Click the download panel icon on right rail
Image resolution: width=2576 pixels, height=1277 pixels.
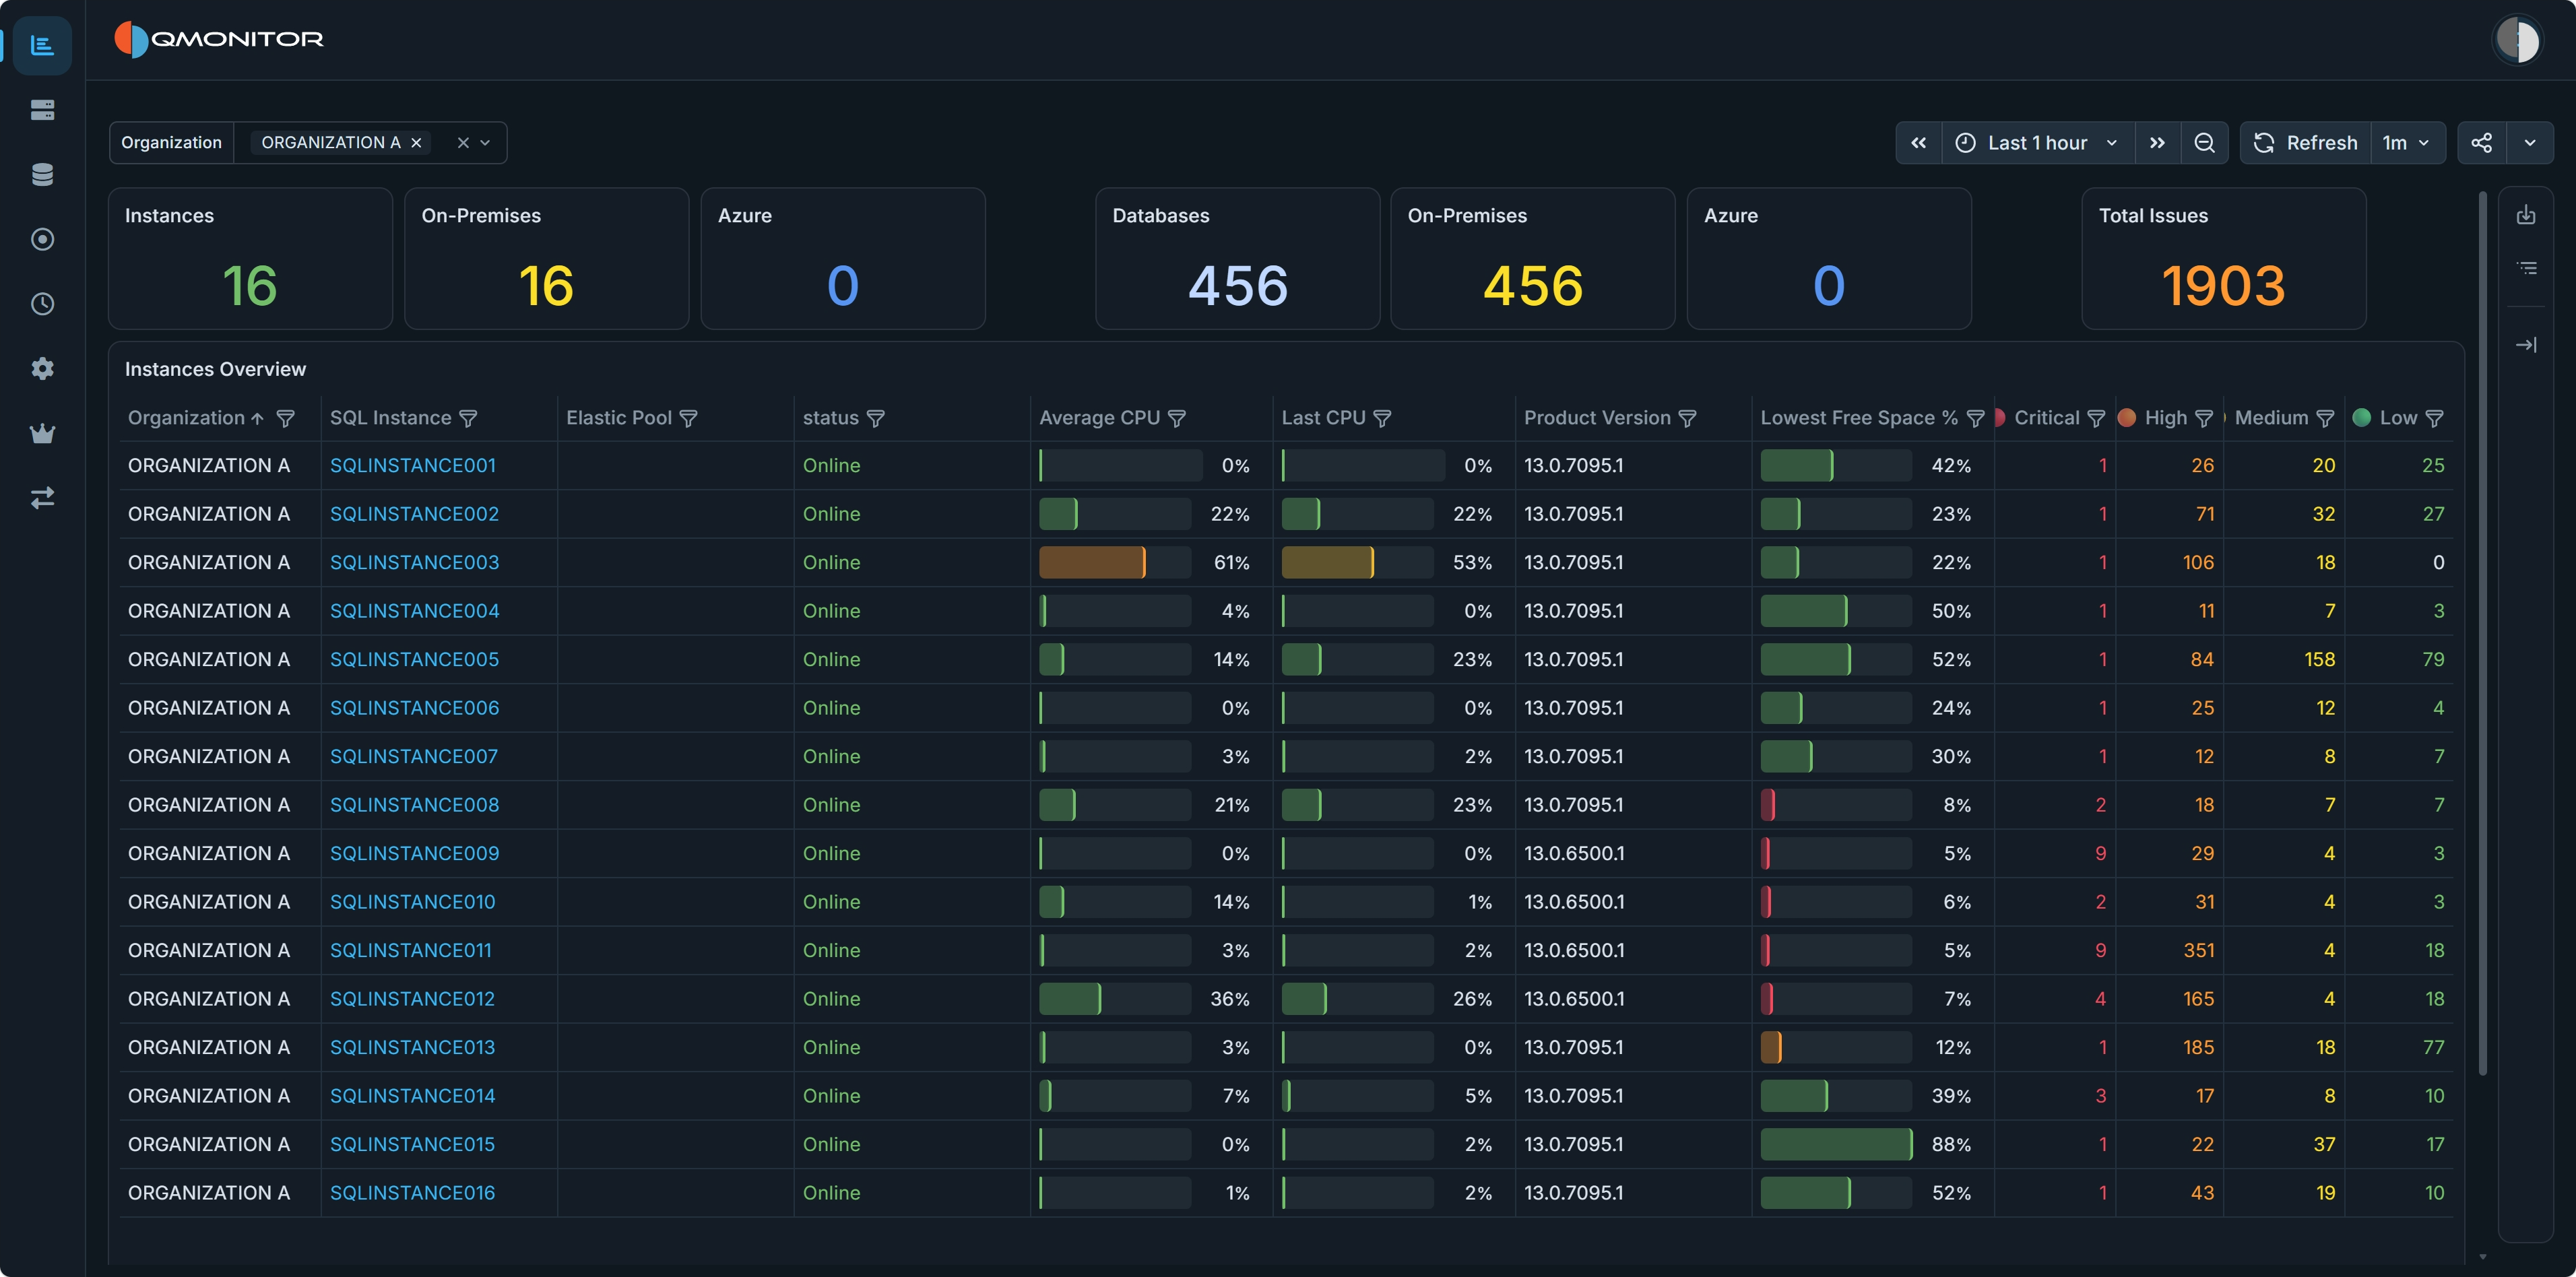click(x=2526, y=215)
